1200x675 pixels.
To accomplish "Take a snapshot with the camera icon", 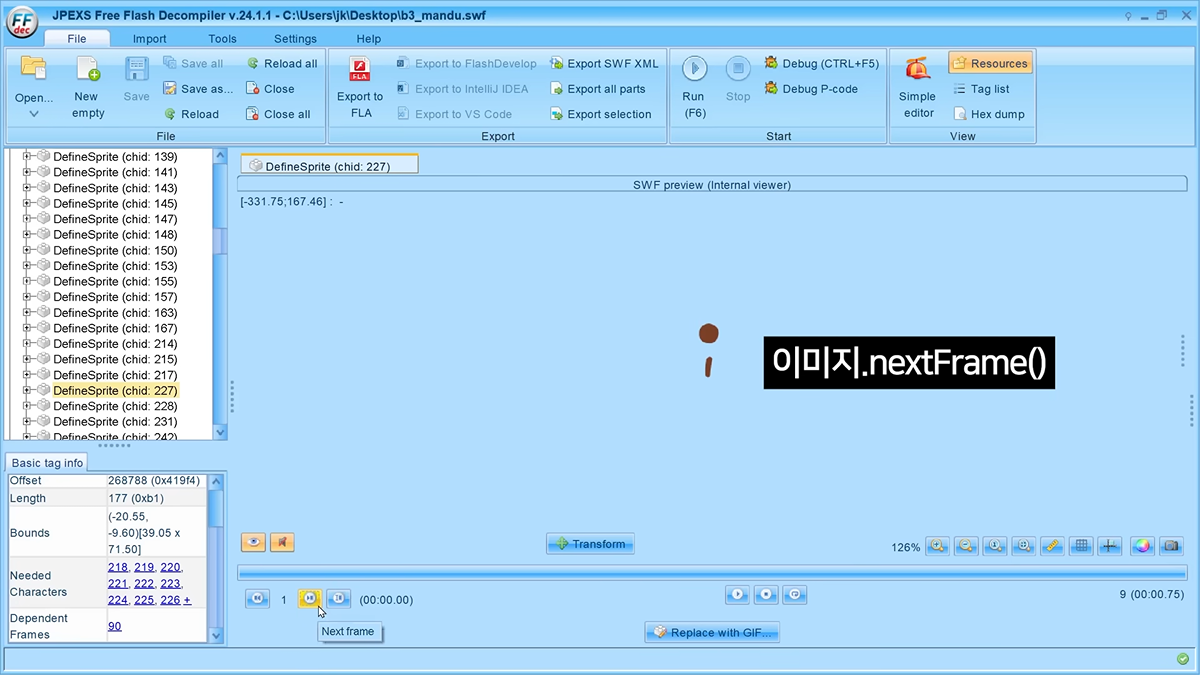I will point(1171,546).
